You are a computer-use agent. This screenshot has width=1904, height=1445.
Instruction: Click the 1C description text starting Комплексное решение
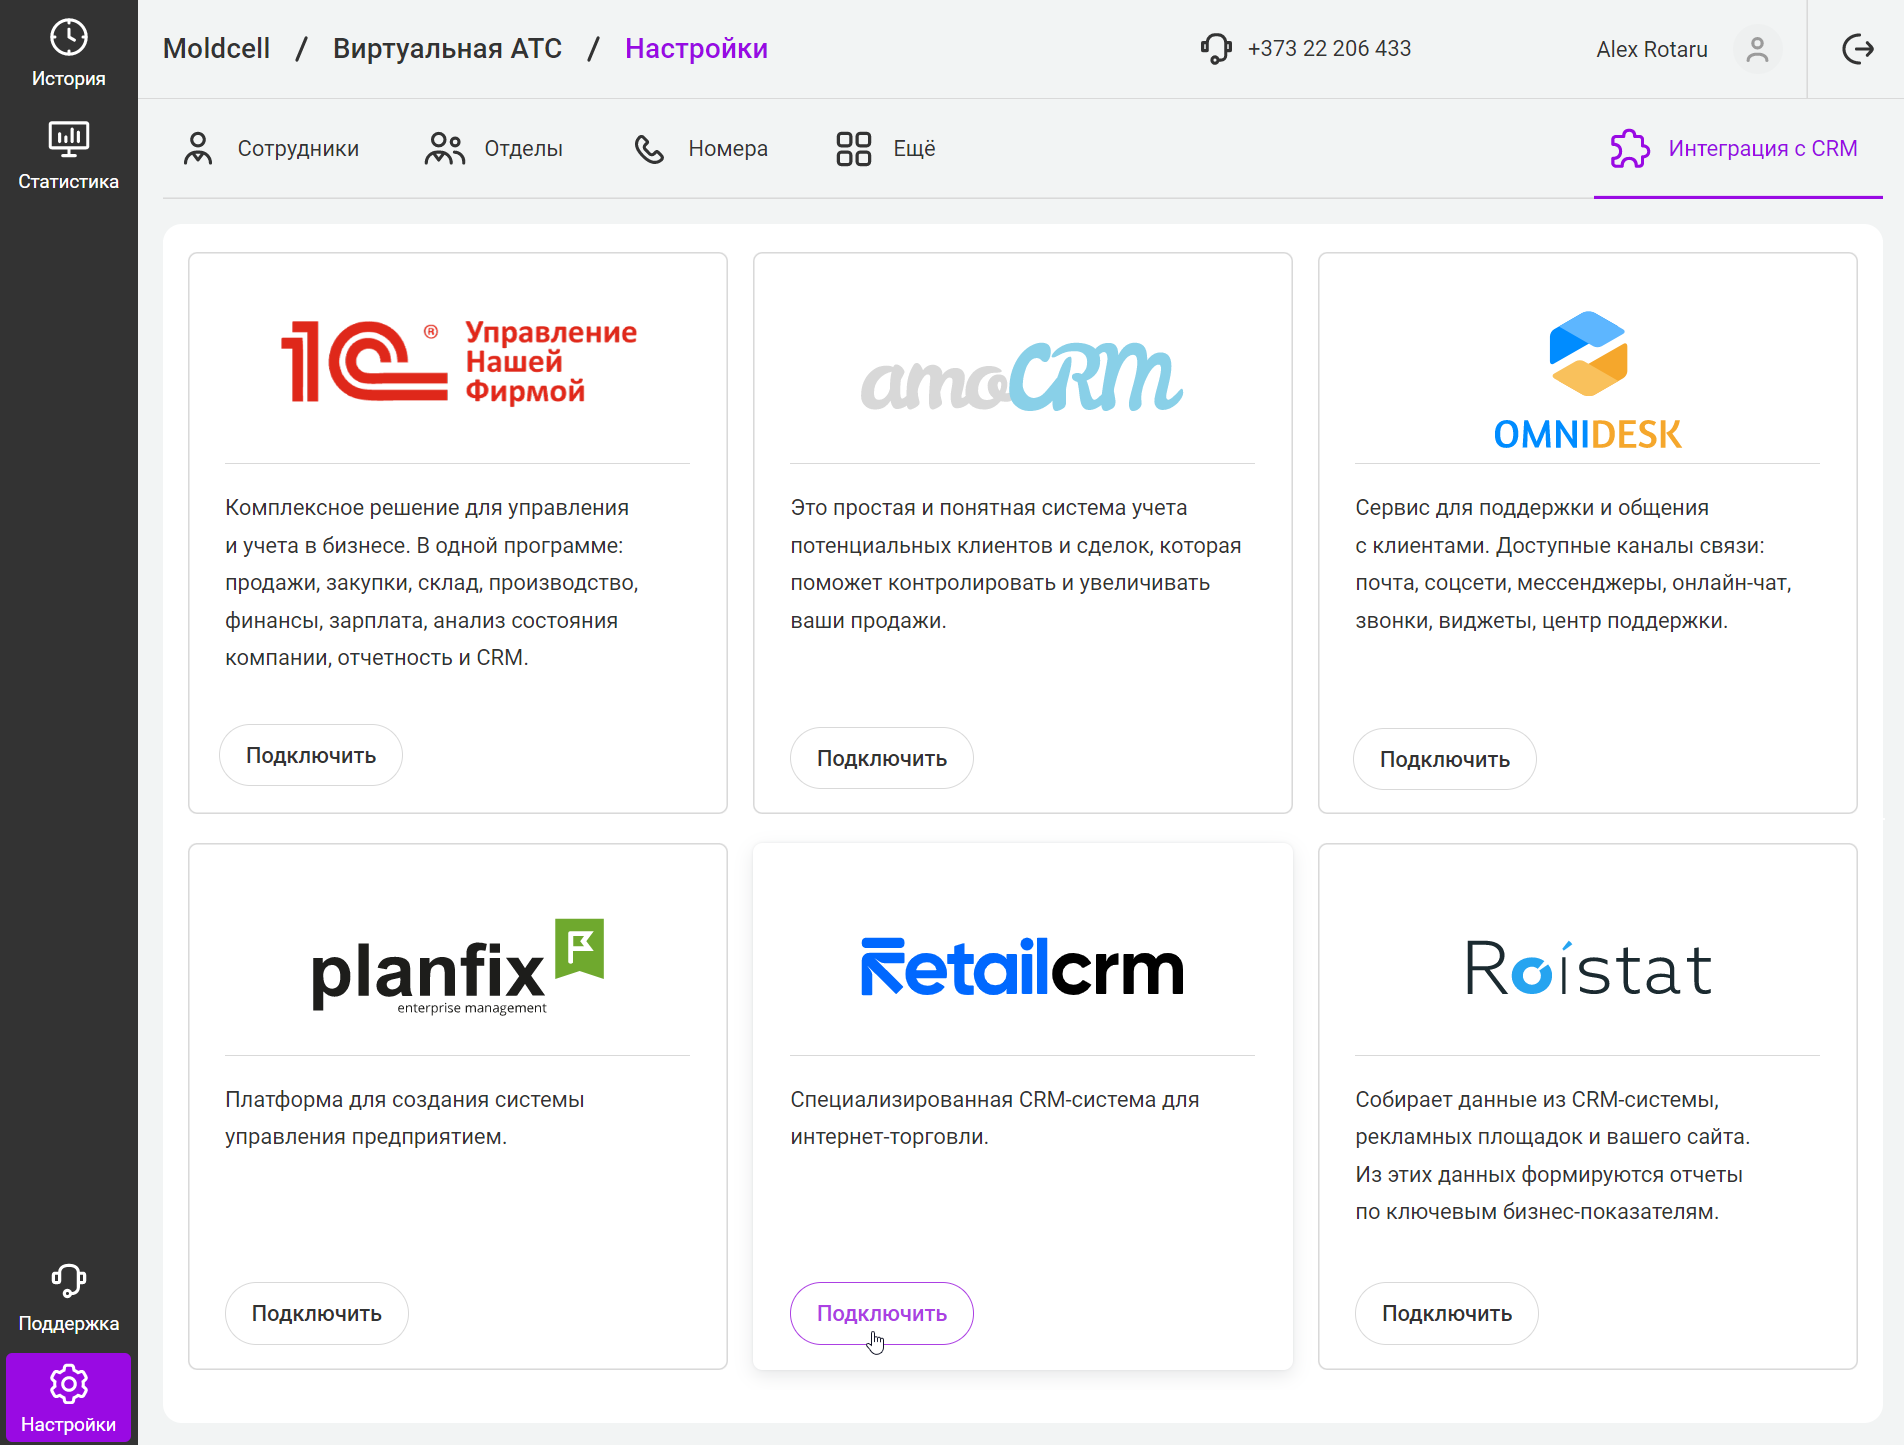[x=432, y=583]
